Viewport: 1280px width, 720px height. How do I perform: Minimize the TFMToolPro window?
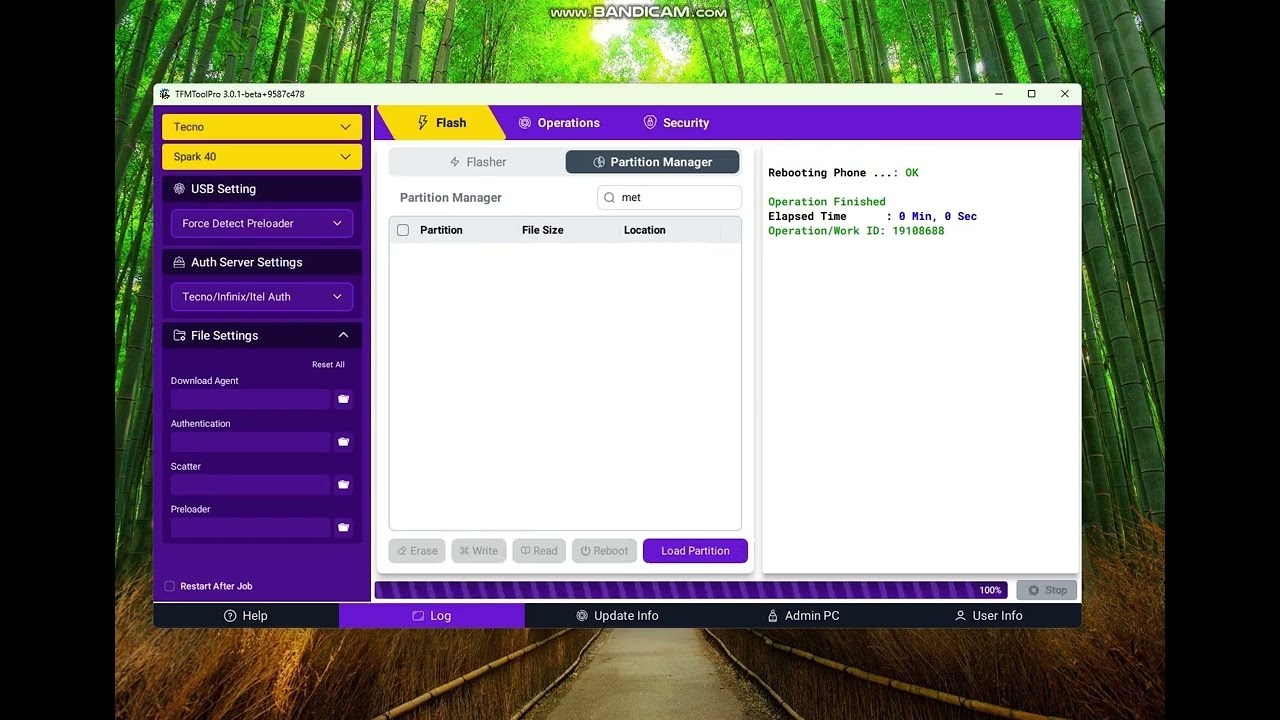click(x=999, y=94)
